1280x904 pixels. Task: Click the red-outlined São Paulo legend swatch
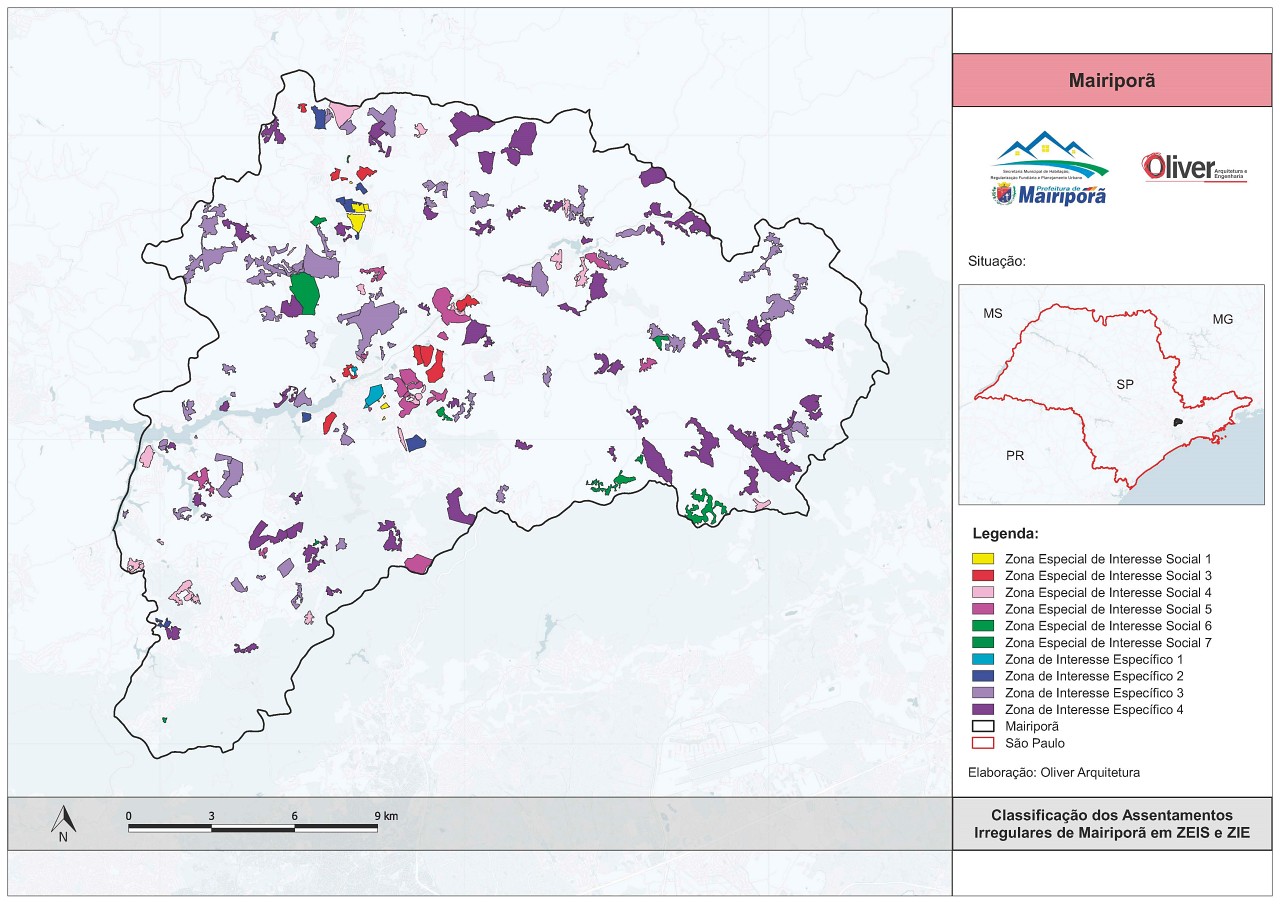pos(983,743)
